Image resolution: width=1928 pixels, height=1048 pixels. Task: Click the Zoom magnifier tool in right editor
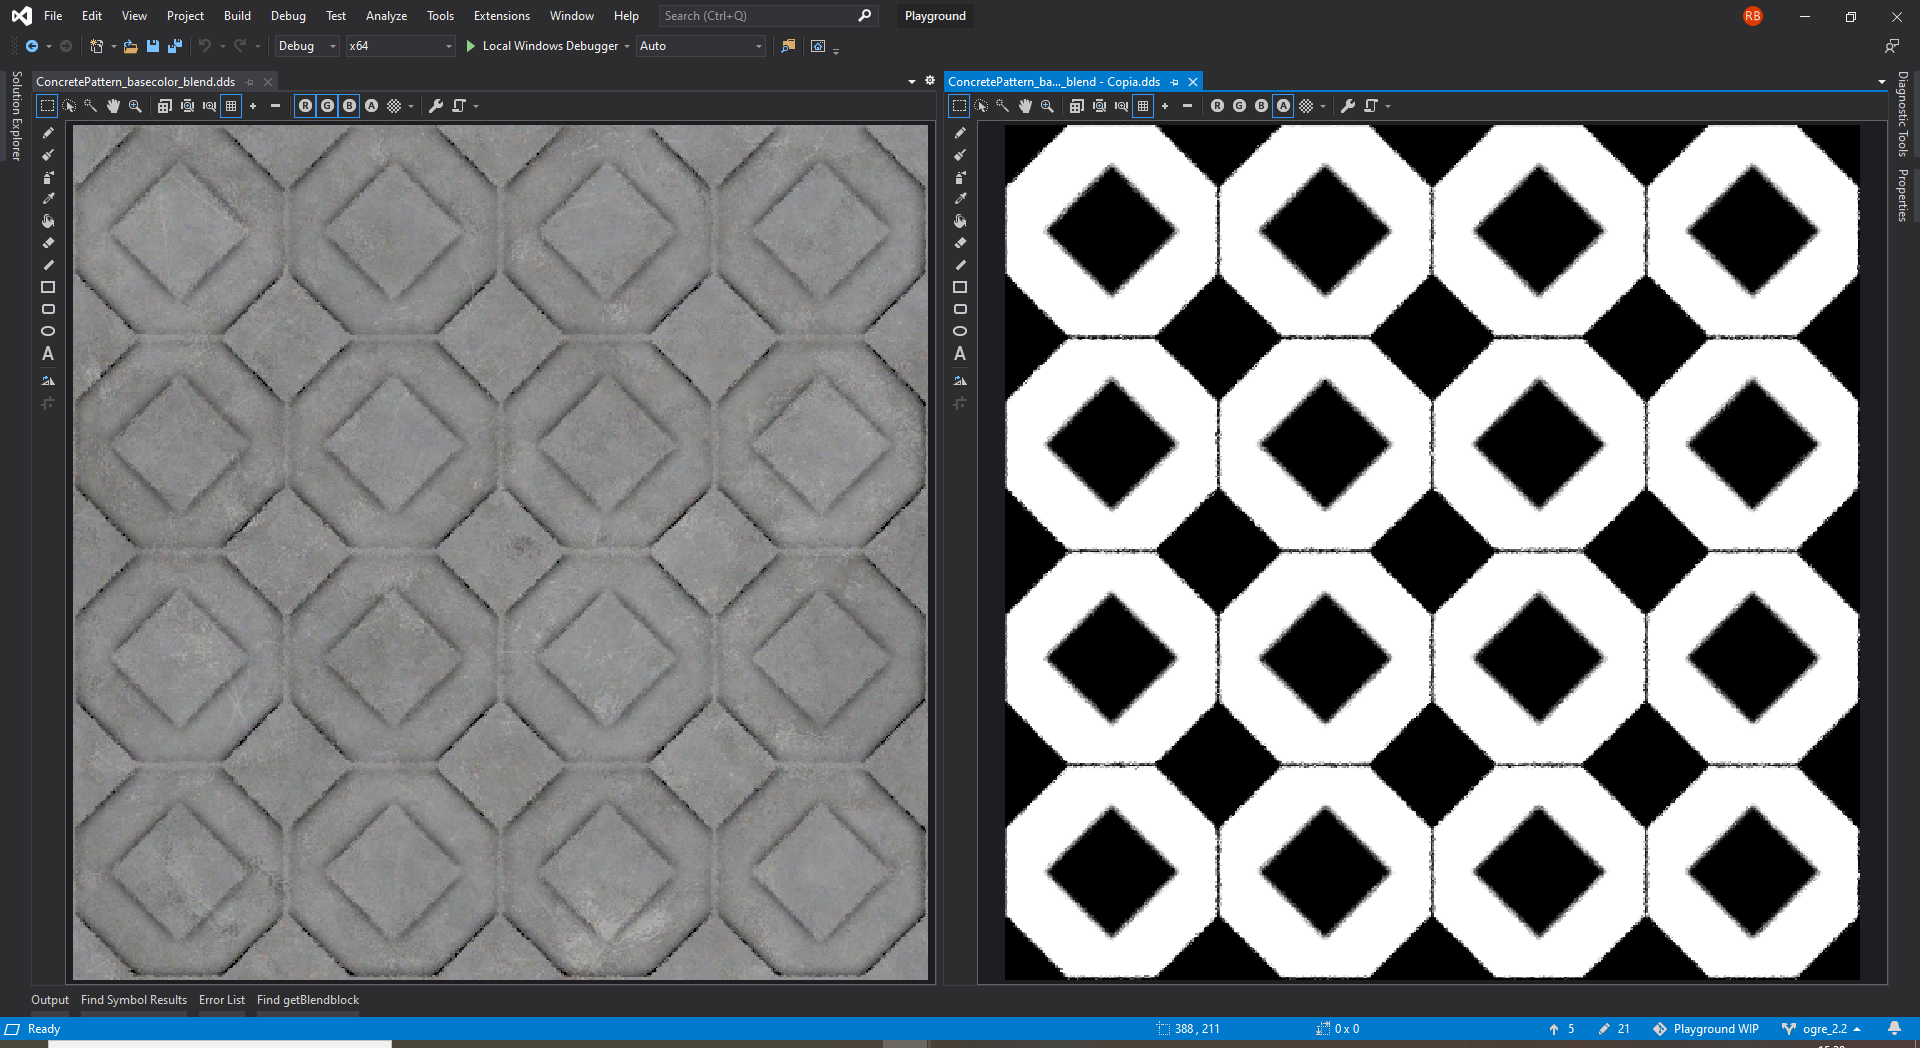1047,106
